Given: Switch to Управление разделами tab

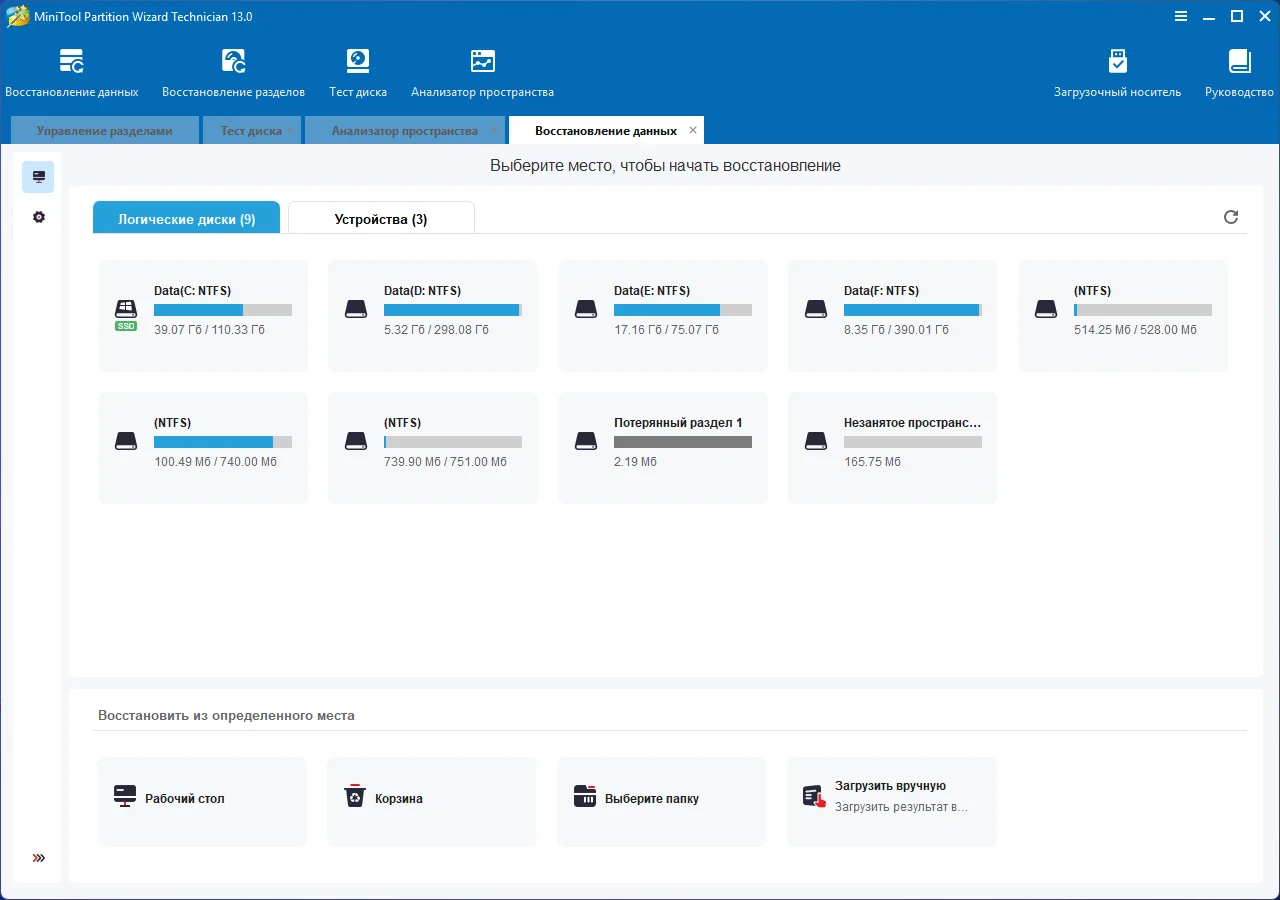Looking at the screenshot, I should [x=104, y=131].
